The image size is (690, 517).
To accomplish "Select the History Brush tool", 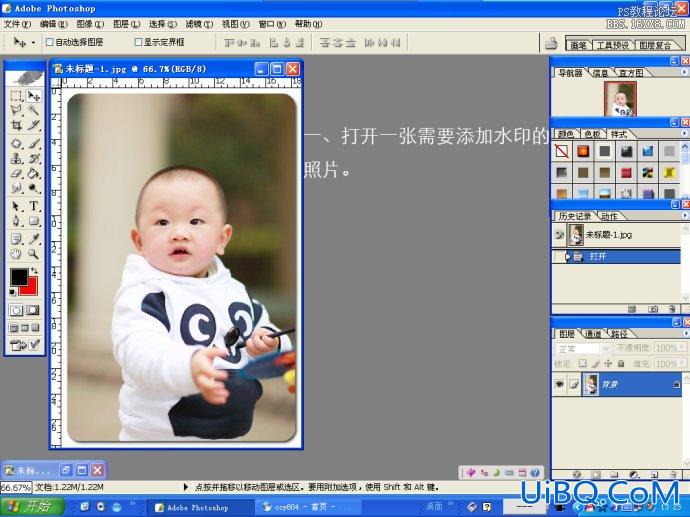I will pyautogui.click(x=33, y=158).
